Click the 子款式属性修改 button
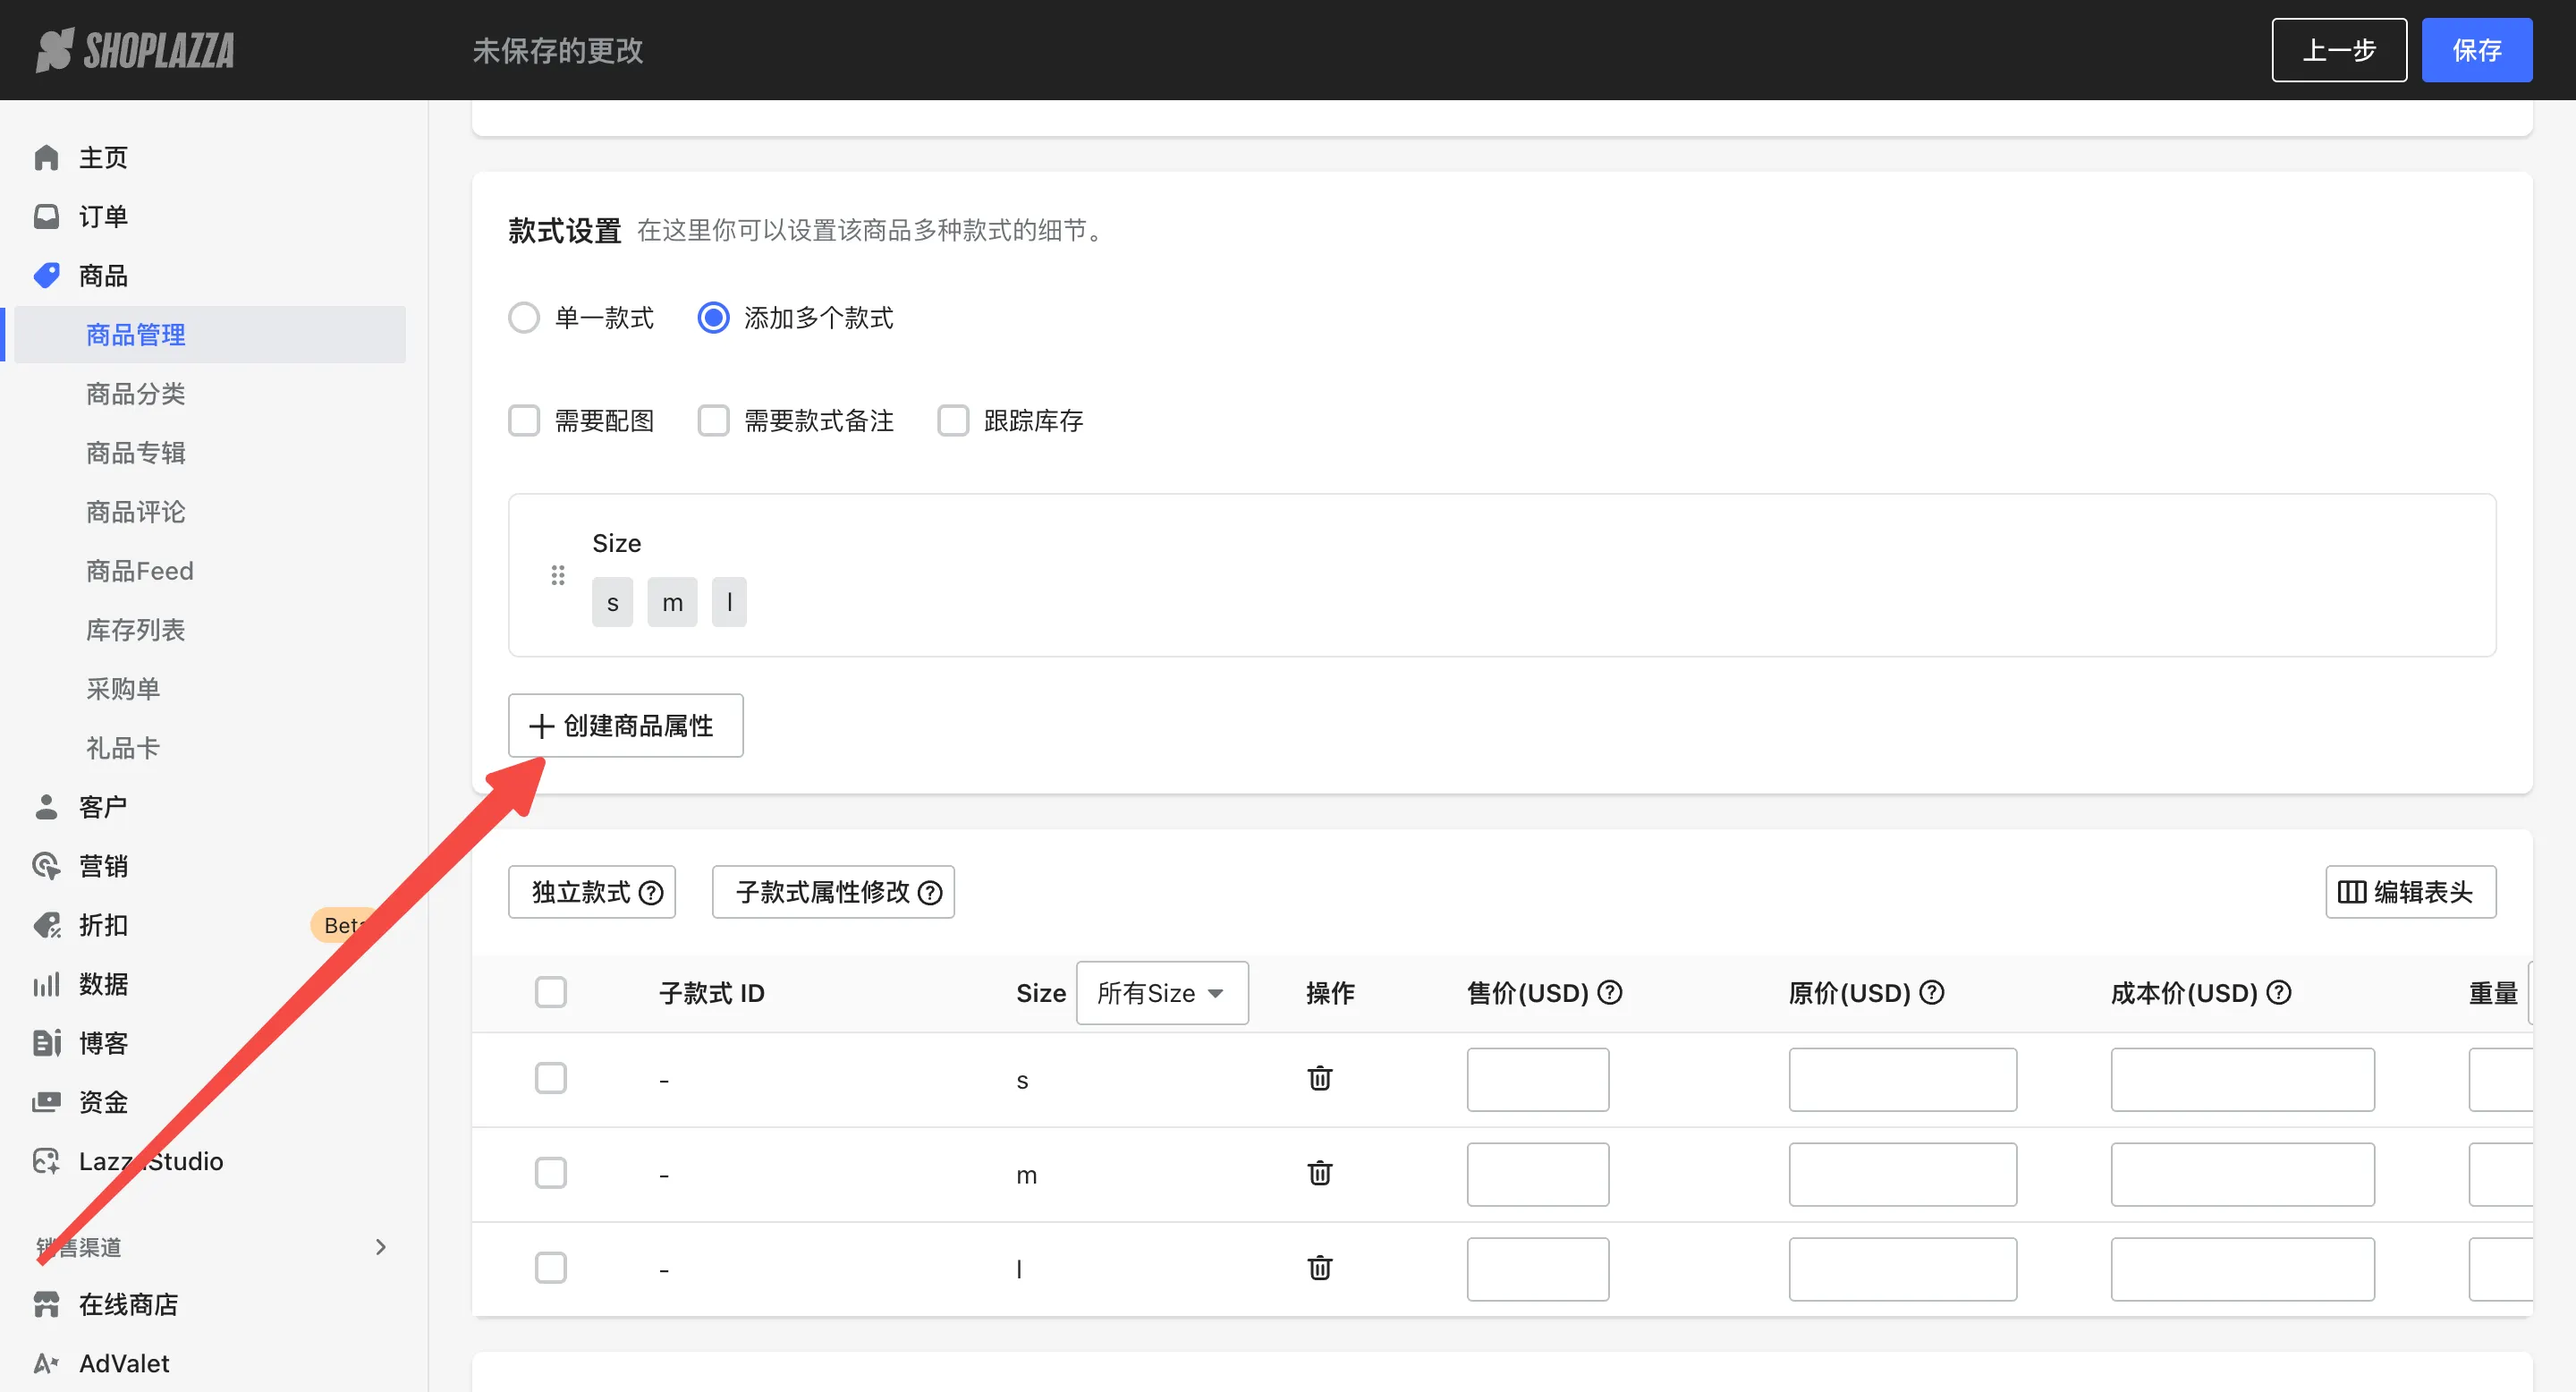This screenshot has height=1392, width=2576. coord(833,892)
